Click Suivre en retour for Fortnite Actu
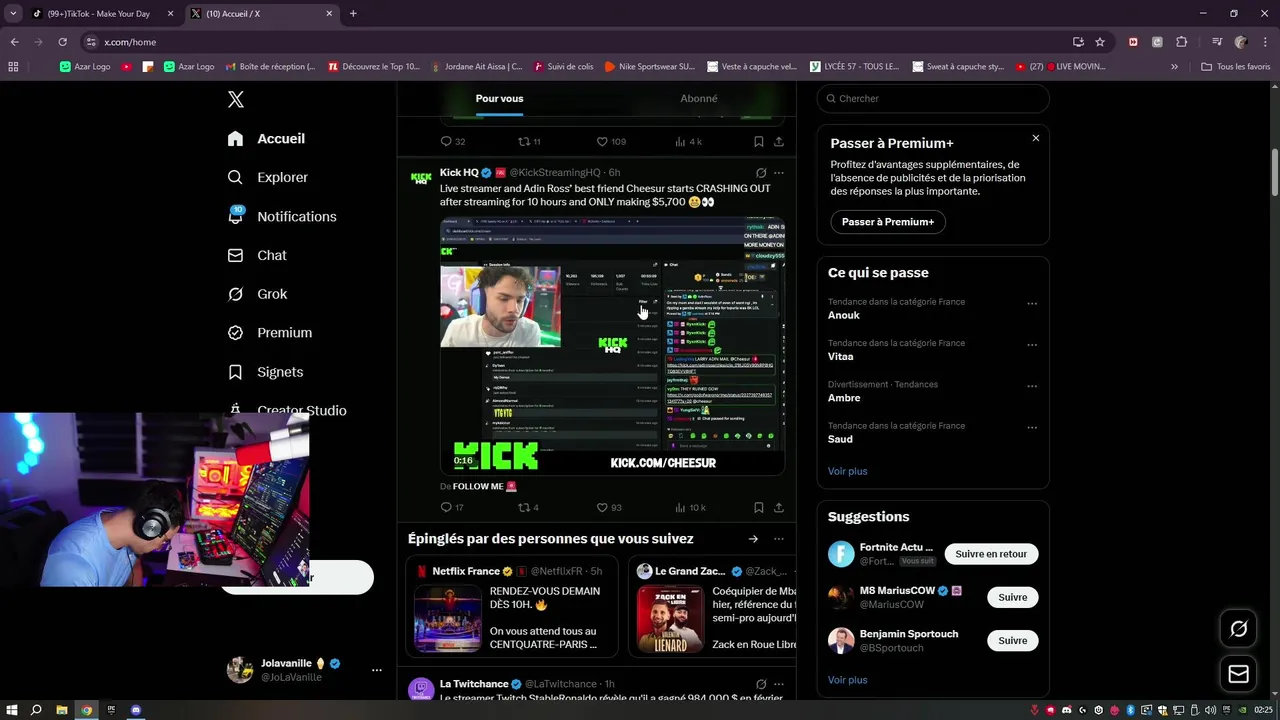Screen dimensions: 1280x720 [991, 554]
